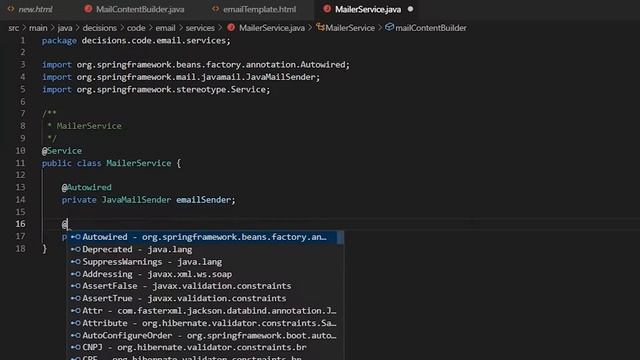Viewport: 640px width, 360px height.
Task: Click the Java file icon on the MailContentBuilder.java tab
Action: coord(88,9)
